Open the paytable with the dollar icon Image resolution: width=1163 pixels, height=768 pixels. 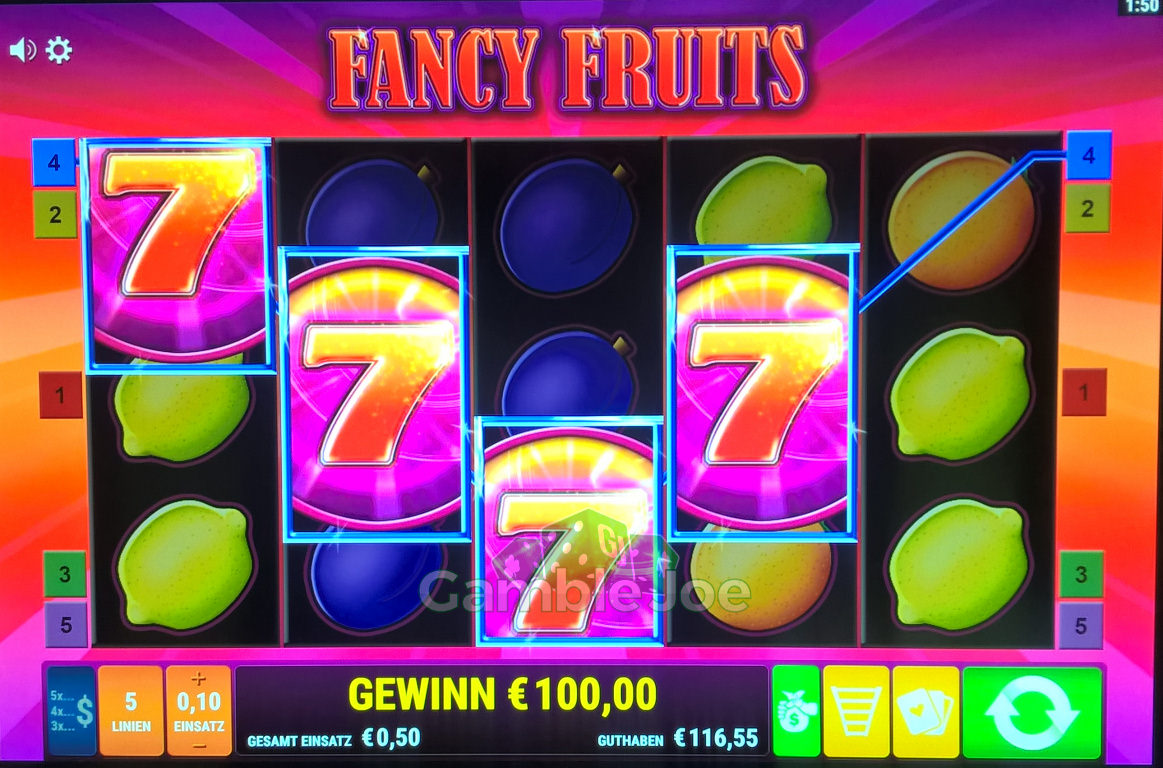(71, 711)
